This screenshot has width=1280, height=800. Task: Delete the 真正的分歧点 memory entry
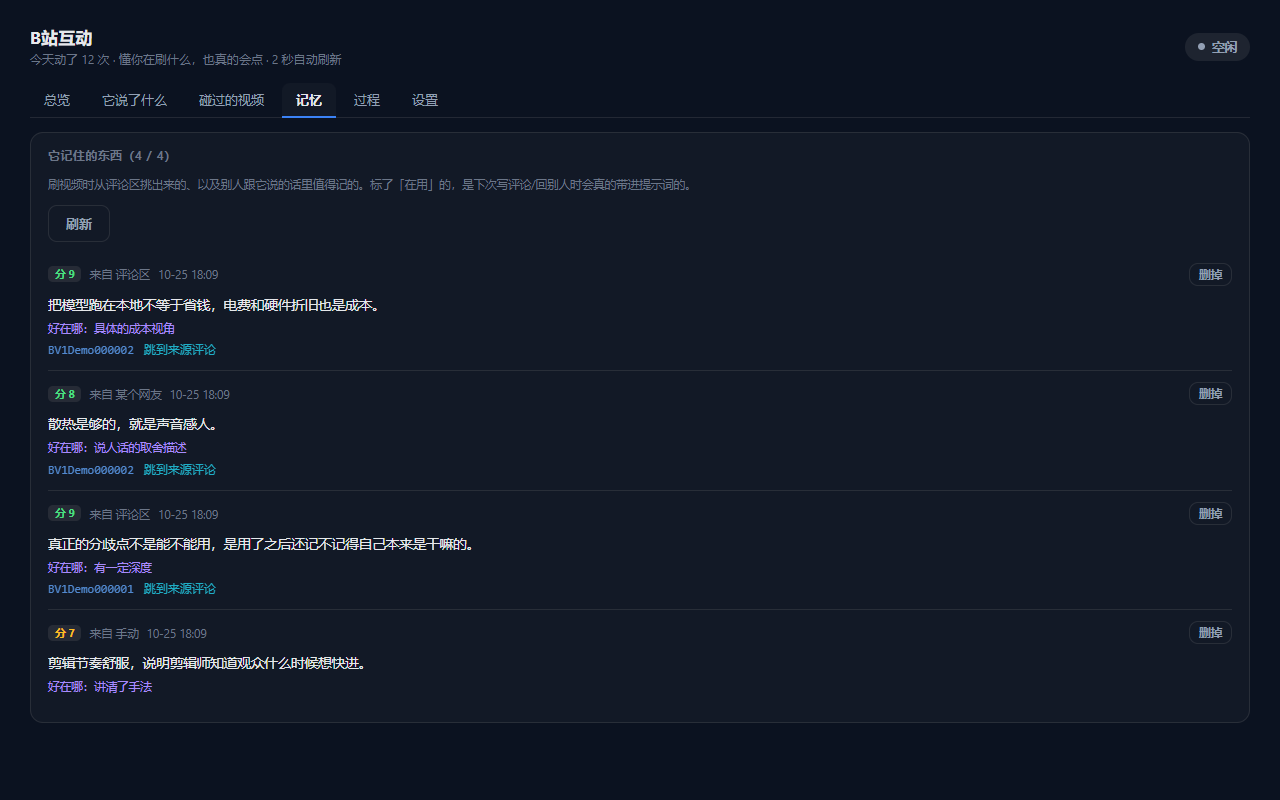tap(1210, 514)
